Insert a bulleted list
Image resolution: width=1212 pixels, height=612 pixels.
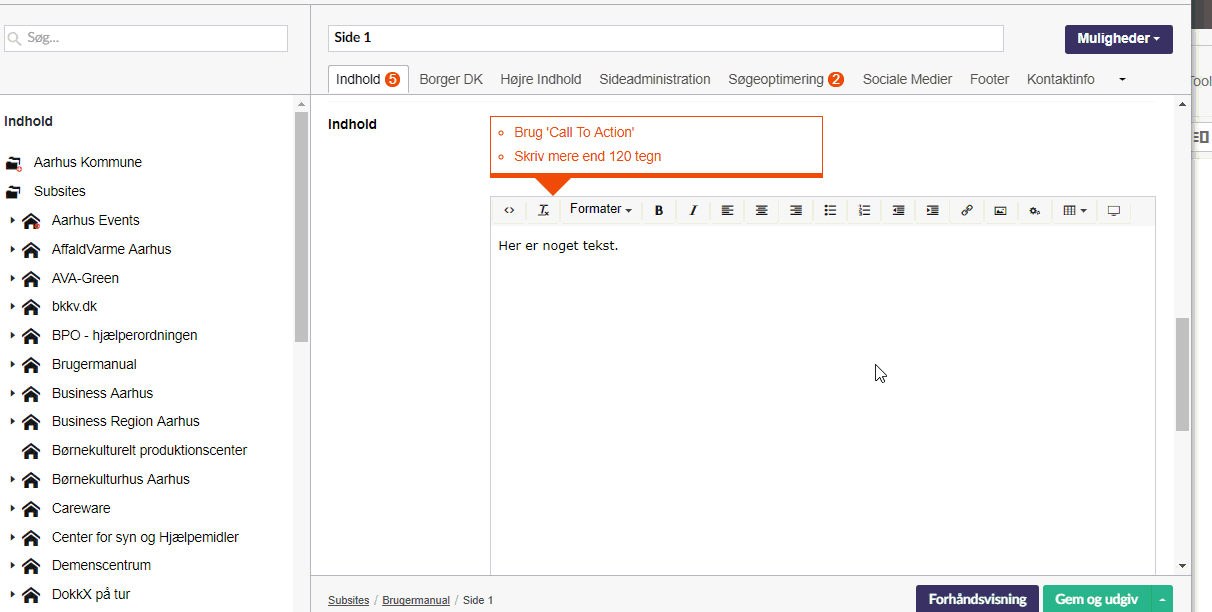(x=830, y=210)
